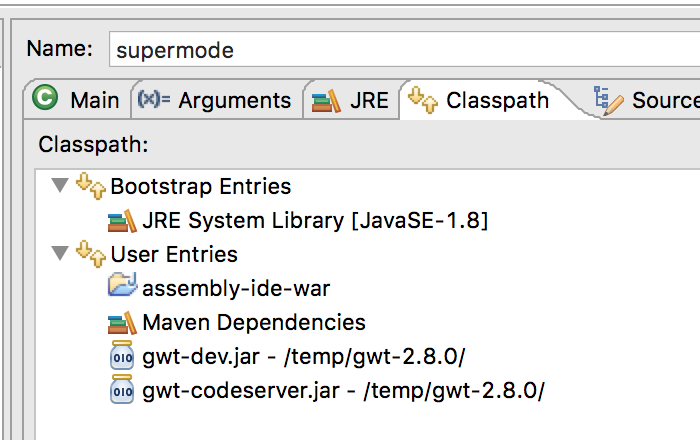
Task: Click the arrows icon on Classpath tab
Action: tap(423, 100)
